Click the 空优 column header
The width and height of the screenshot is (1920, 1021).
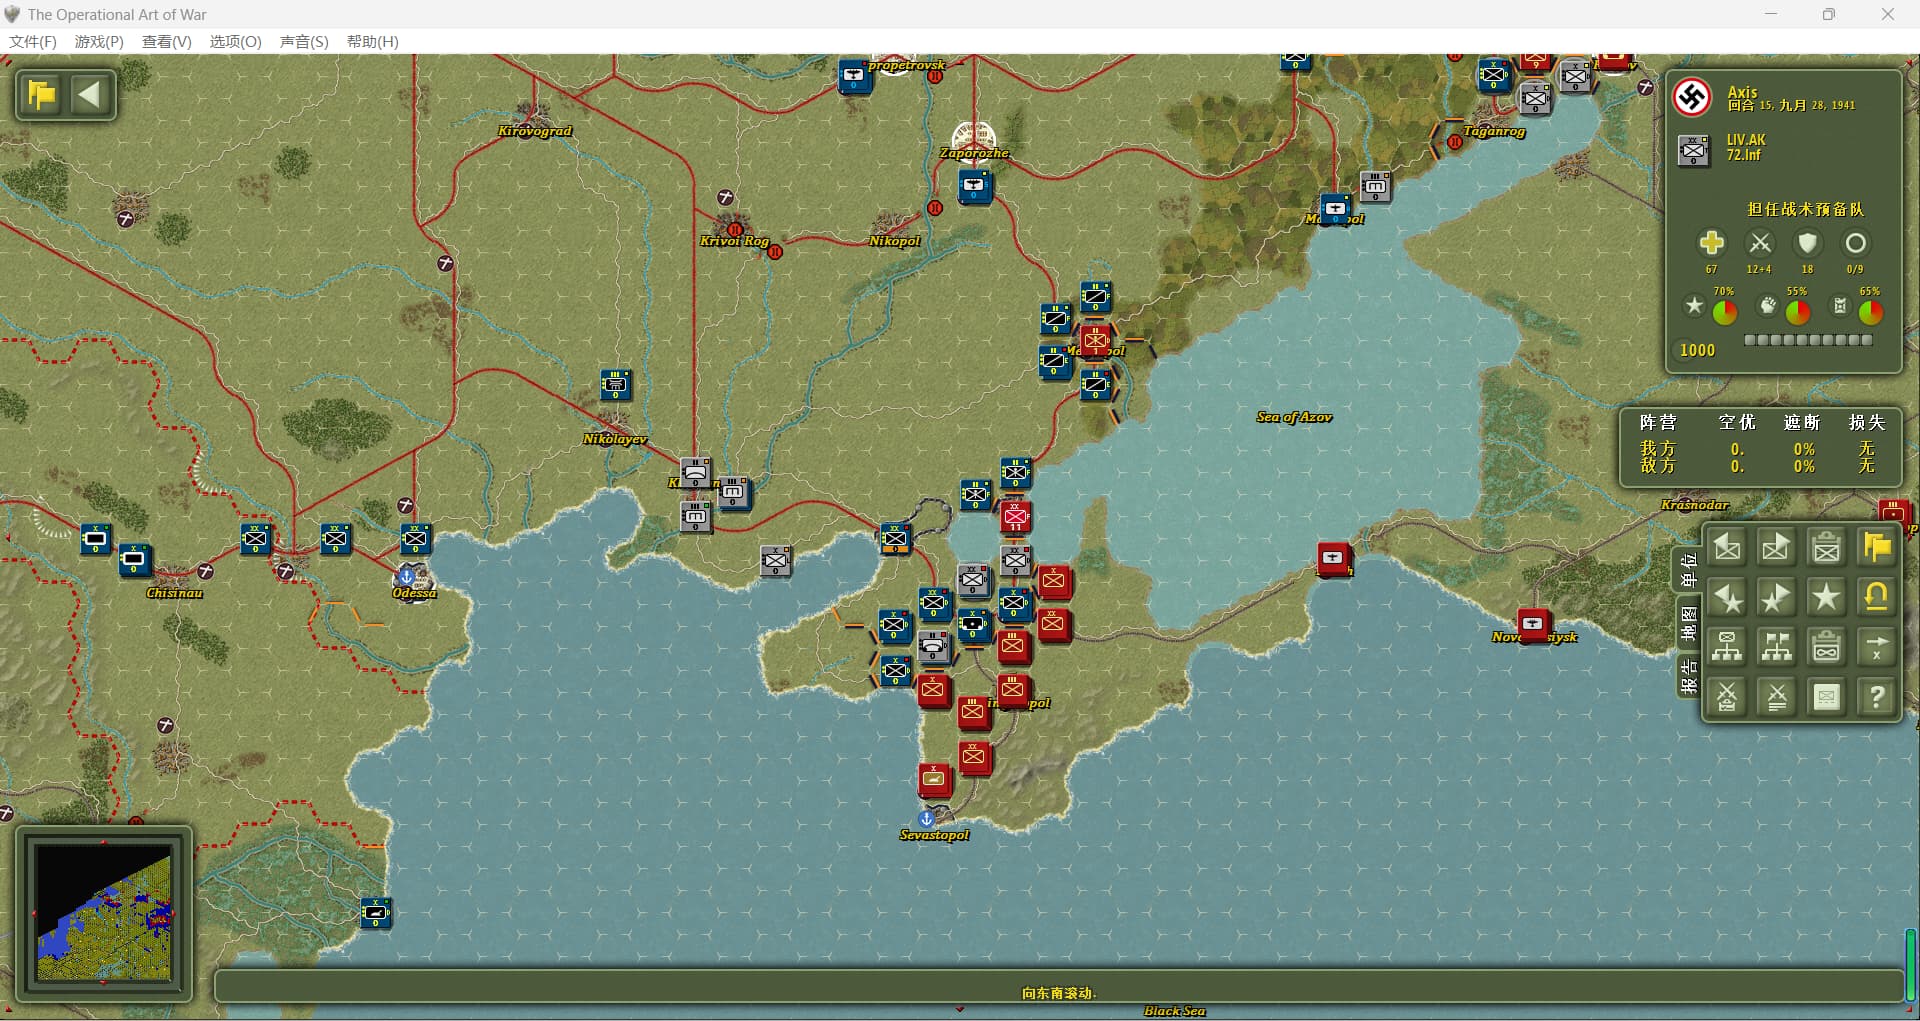pyautogui.click(x=1737, y=422)
